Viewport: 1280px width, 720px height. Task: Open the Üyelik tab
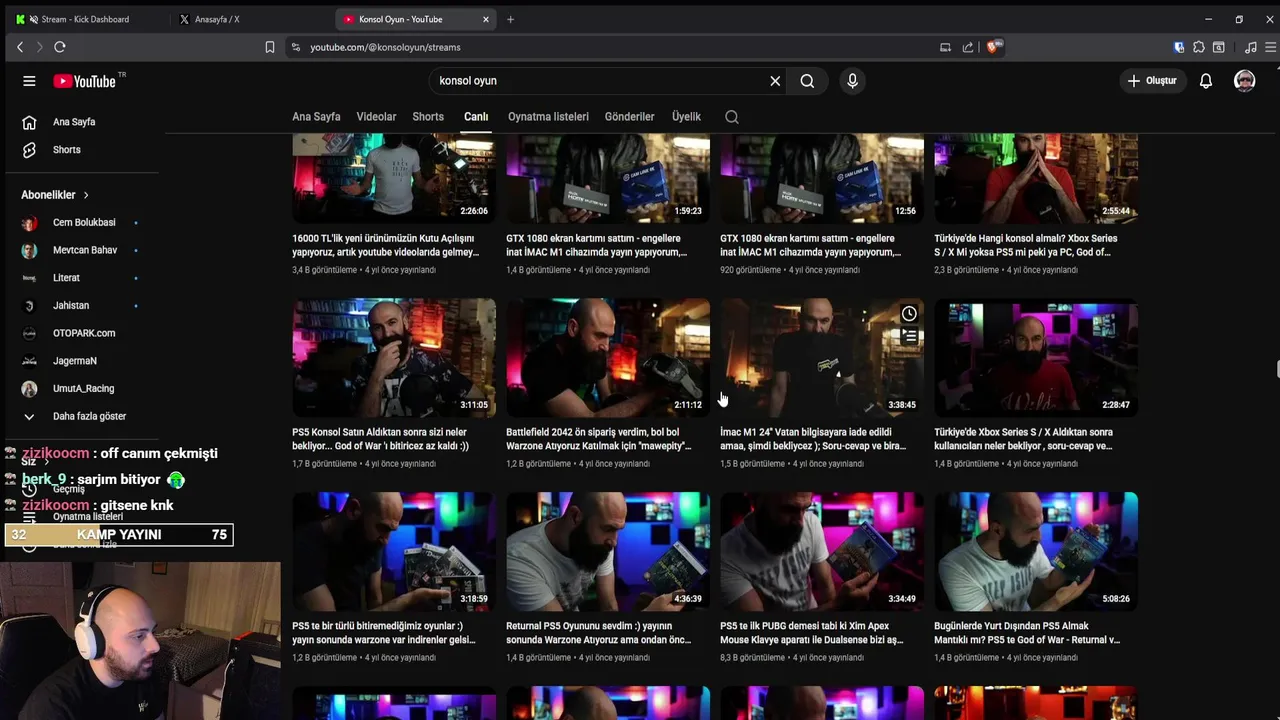tap(686, 117)
